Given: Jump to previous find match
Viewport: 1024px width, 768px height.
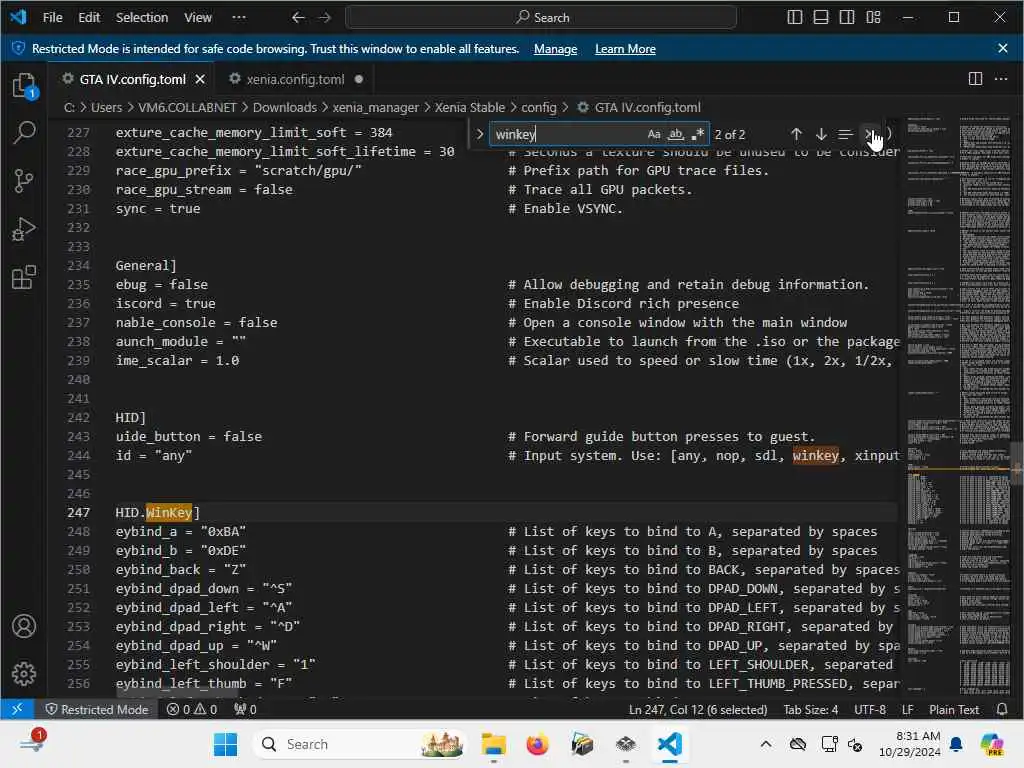Looking at the screenshot, I should [796, 134].
